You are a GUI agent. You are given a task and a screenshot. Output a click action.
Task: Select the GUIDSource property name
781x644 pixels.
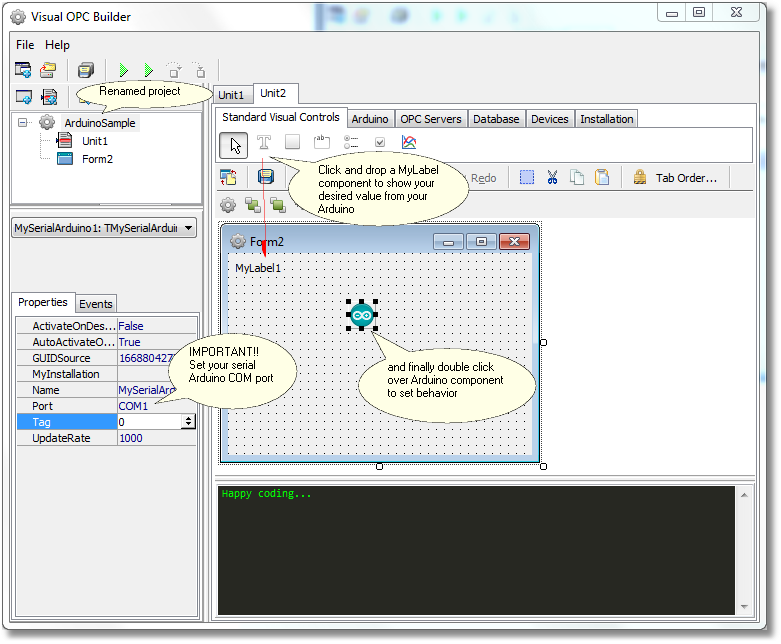point(61,358)
